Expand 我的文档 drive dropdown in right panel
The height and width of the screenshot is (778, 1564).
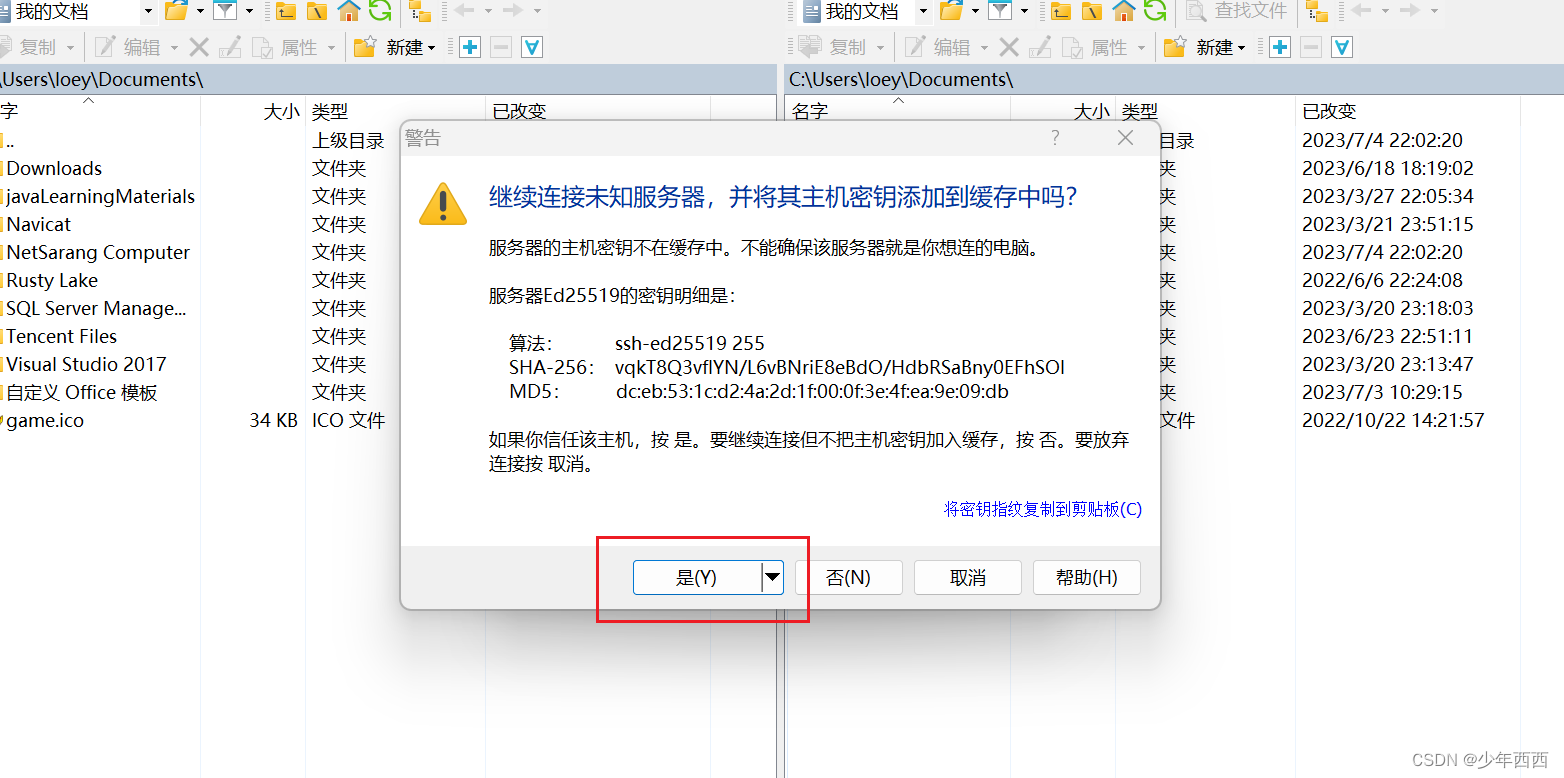point(923,11)
